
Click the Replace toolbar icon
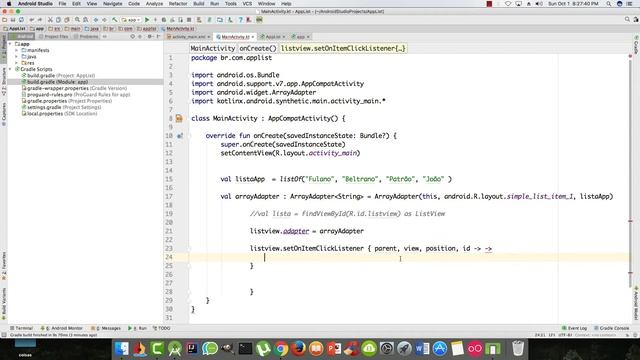pyautogui.click(x=85, y=20)
